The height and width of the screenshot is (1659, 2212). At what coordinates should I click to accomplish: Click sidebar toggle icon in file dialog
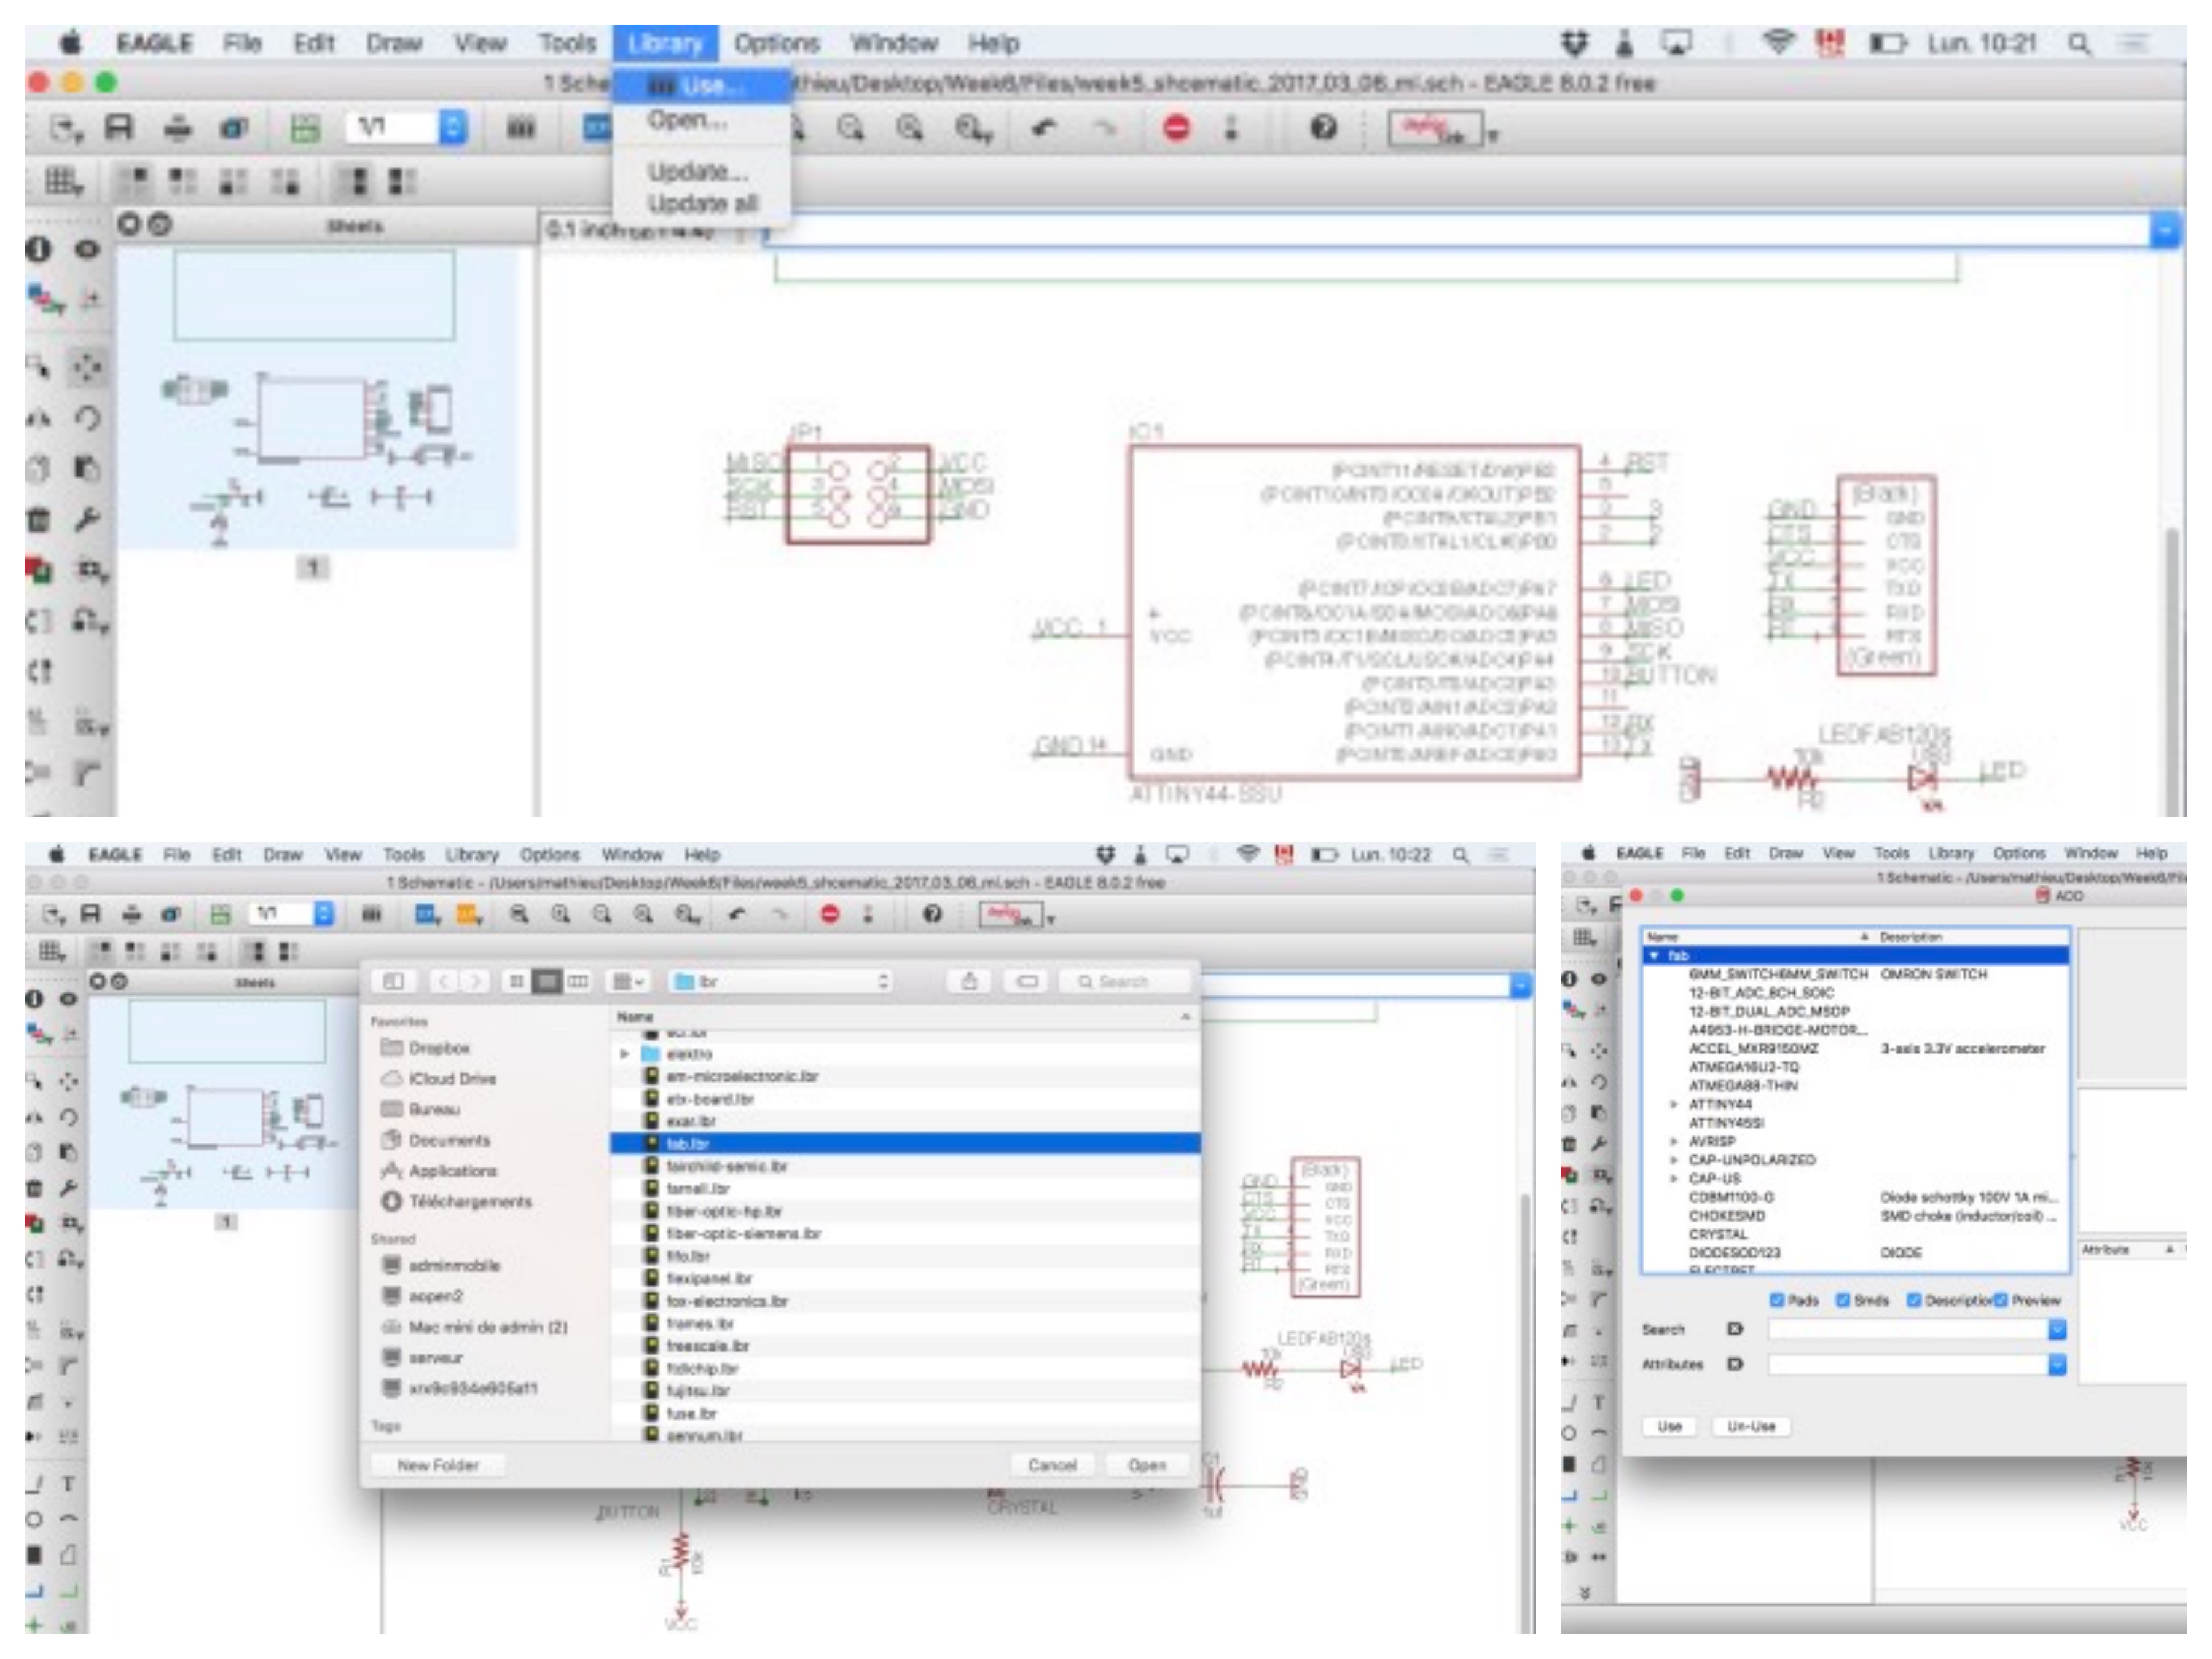(x=393, y=982)
